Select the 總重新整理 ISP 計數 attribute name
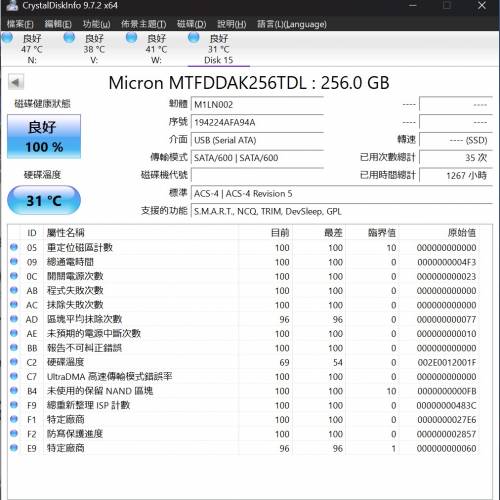 point(88,405)
